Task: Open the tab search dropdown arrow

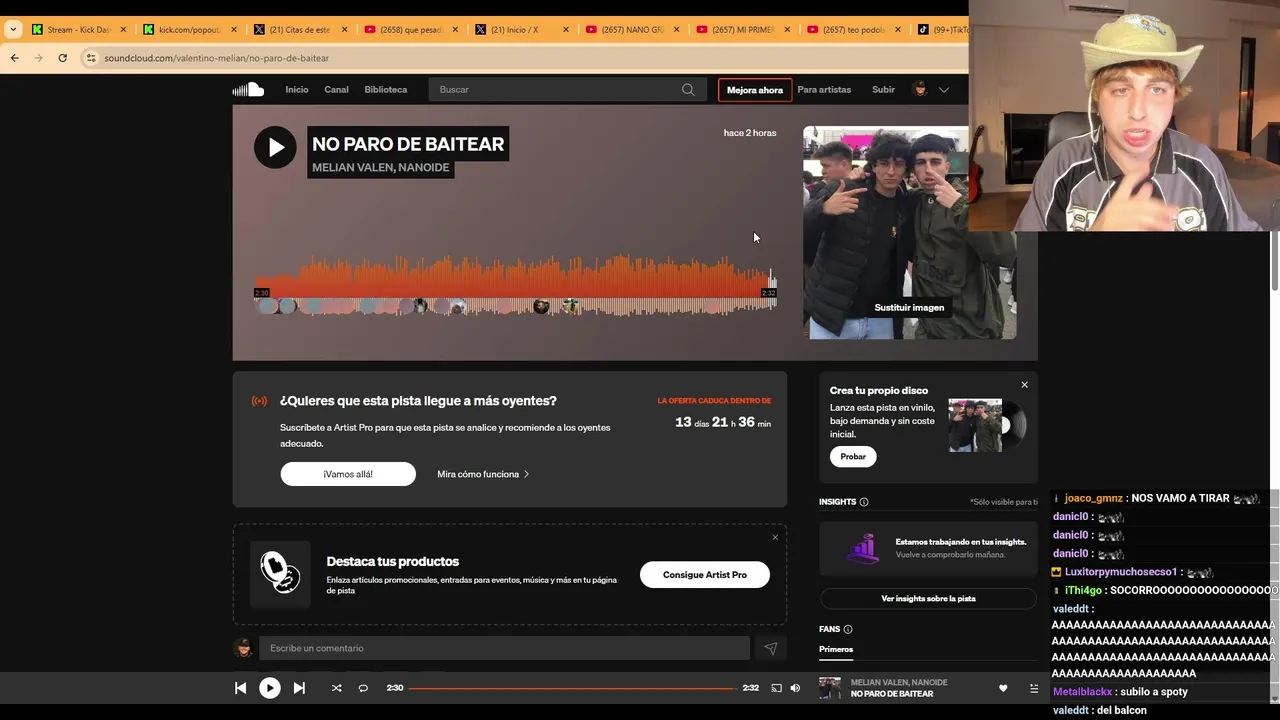Action: click(x=13, y=30)
